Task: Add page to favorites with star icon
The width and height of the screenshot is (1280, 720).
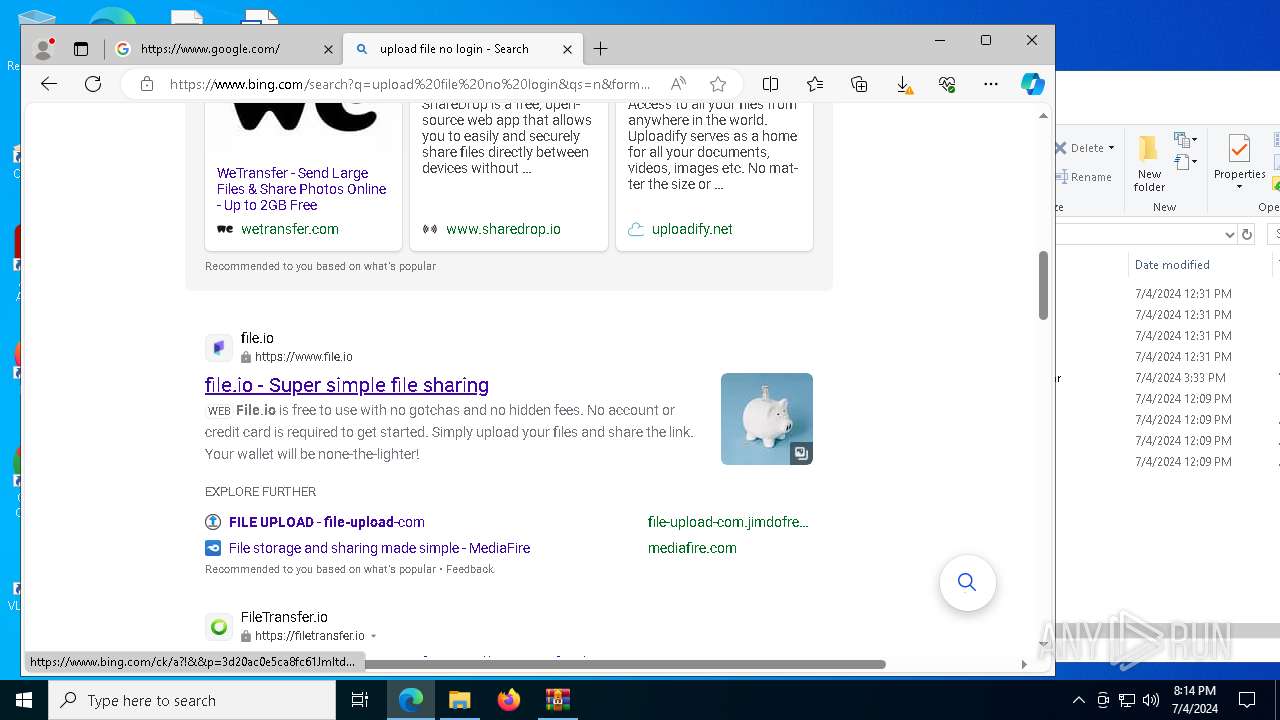Action: click(x=718, y=84)
